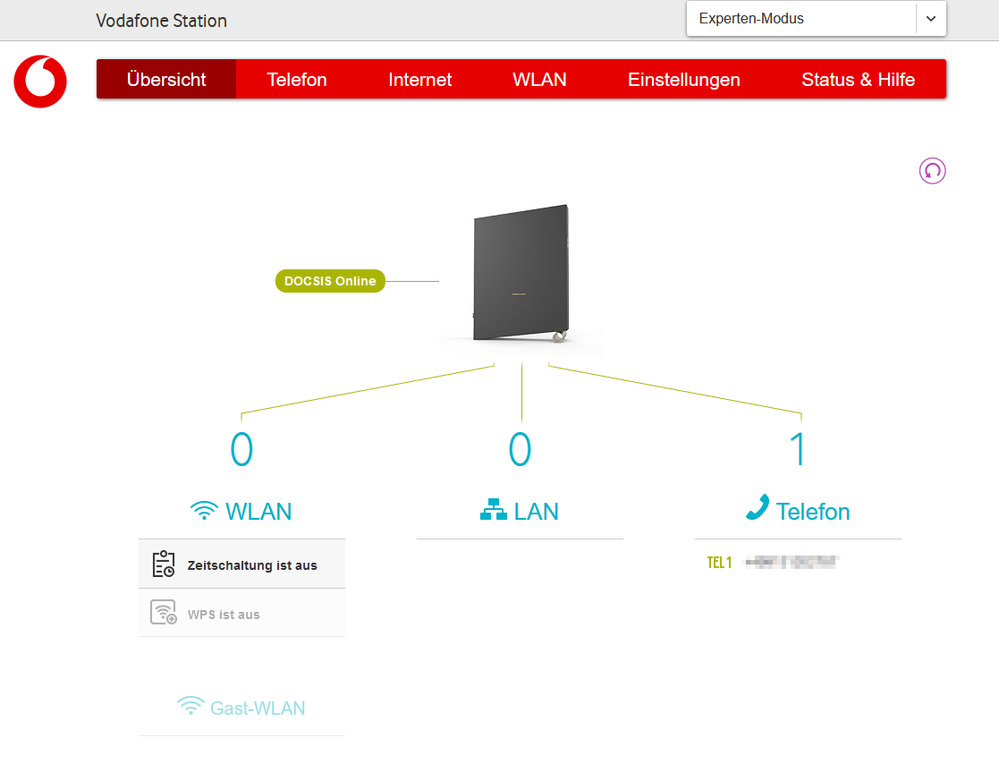999x773 pixels.
Task: Open the Experten-Modus dropdown
Action: [800, 18]
